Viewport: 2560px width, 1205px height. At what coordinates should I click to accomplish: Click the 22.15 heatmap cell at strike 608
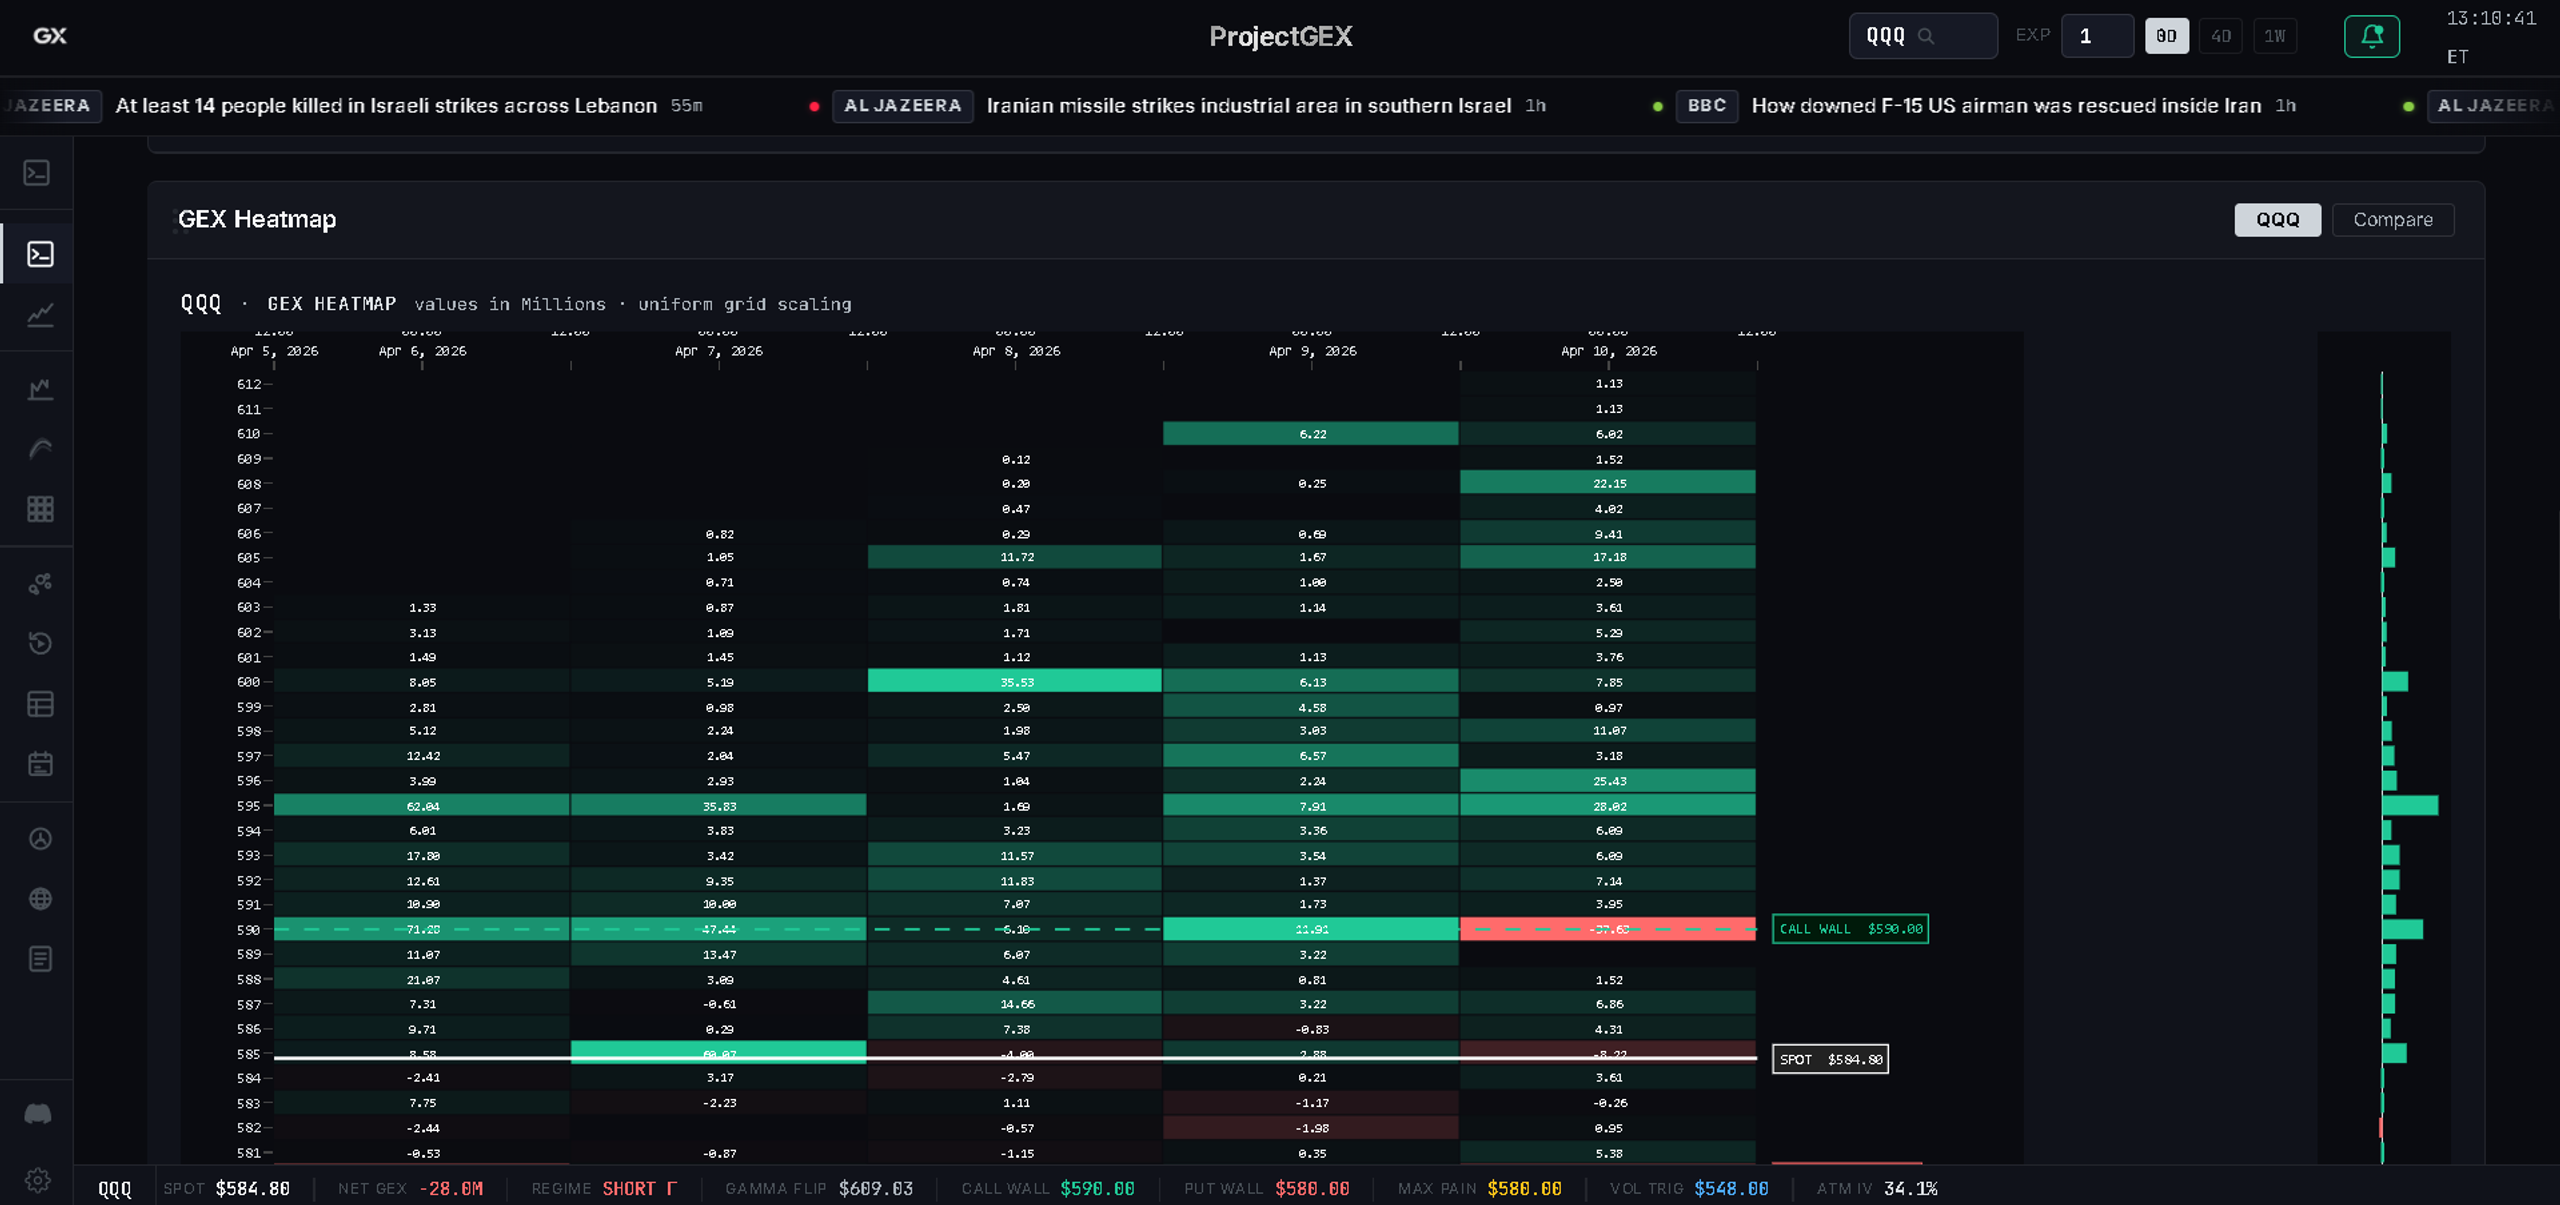1608,483
